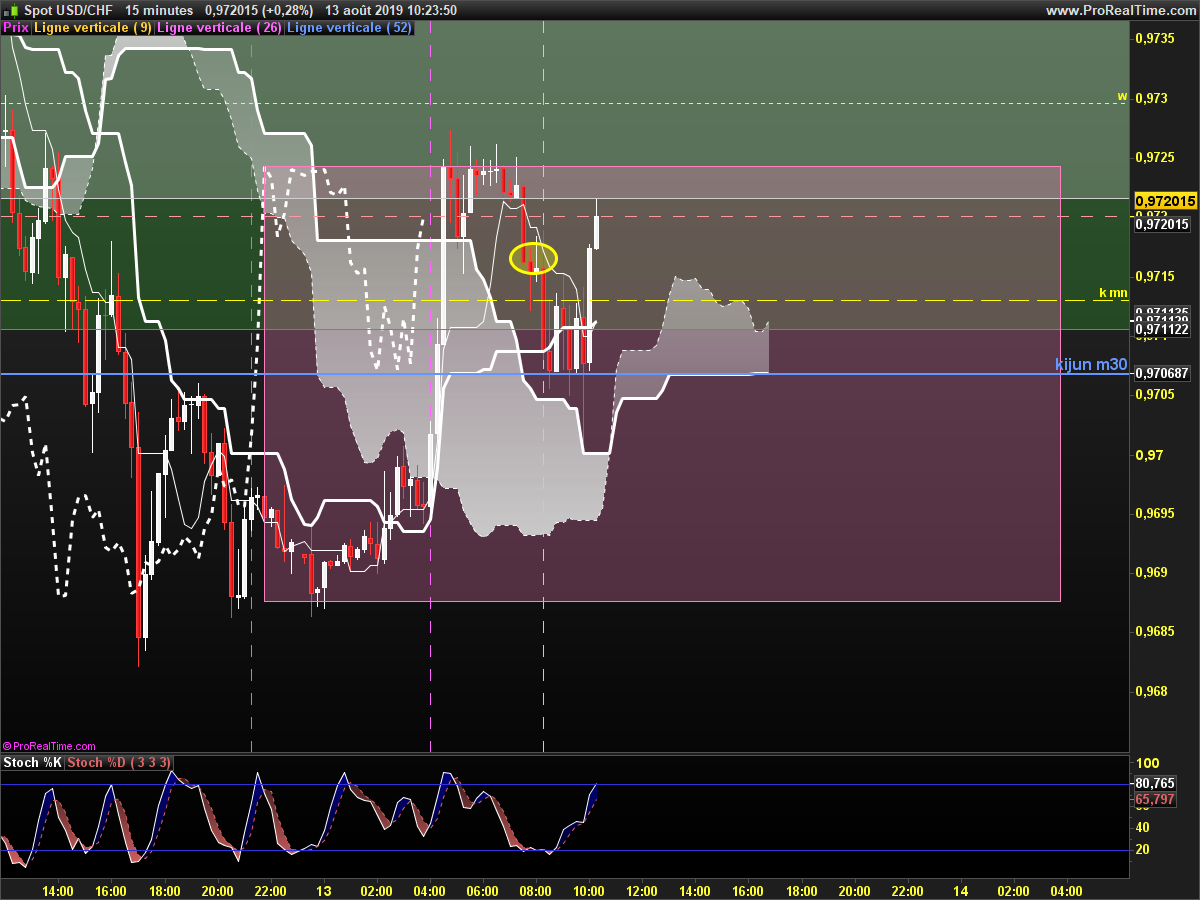Open the 15 minutes timeframe label
The image size is (1200, 900).
click(x=159, y=10)
